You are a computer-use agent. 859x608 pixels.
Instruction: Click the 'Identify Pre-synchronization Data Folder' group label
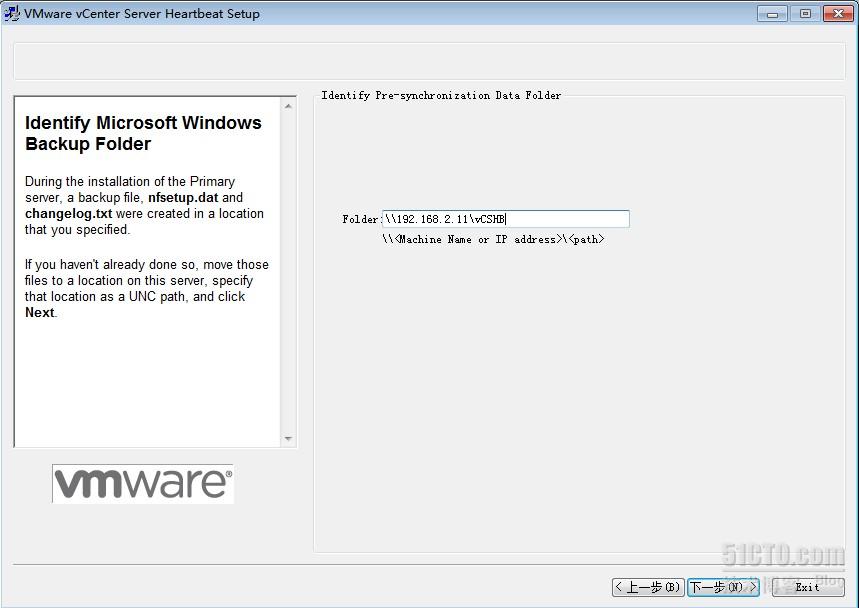441,95
